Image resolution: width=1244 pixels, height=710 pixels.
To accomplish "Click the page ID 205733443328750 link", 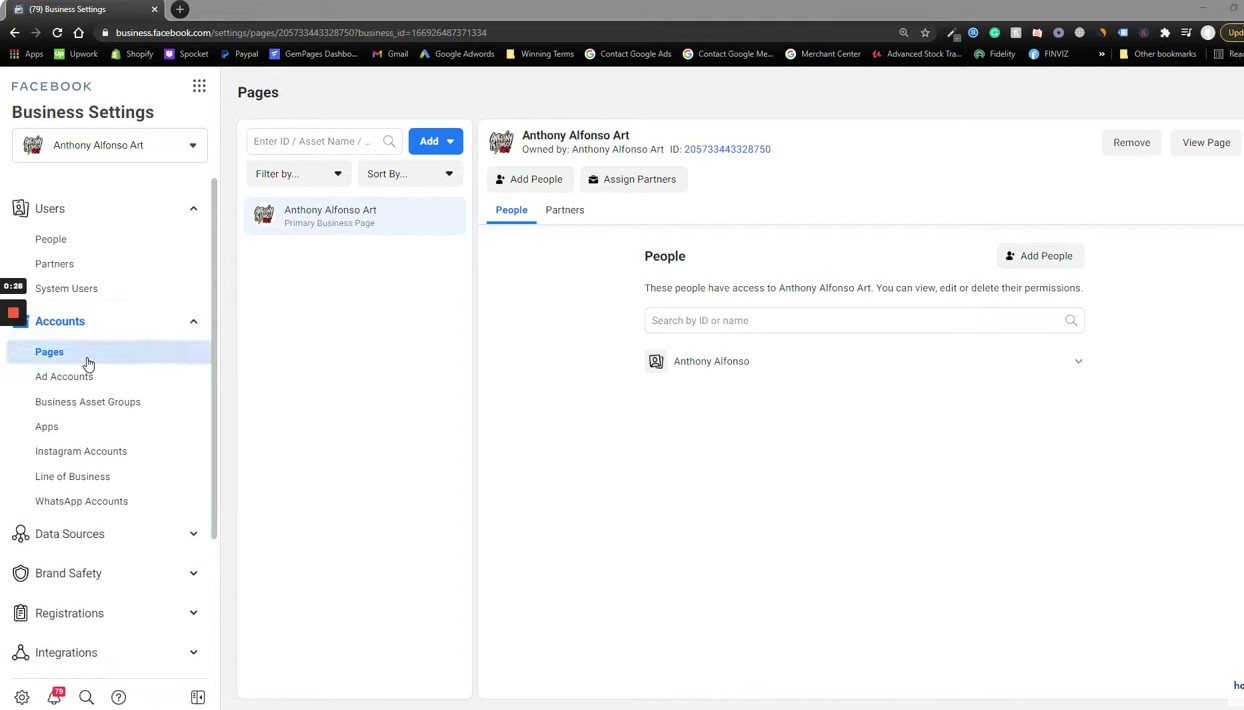I will point(727,149).
